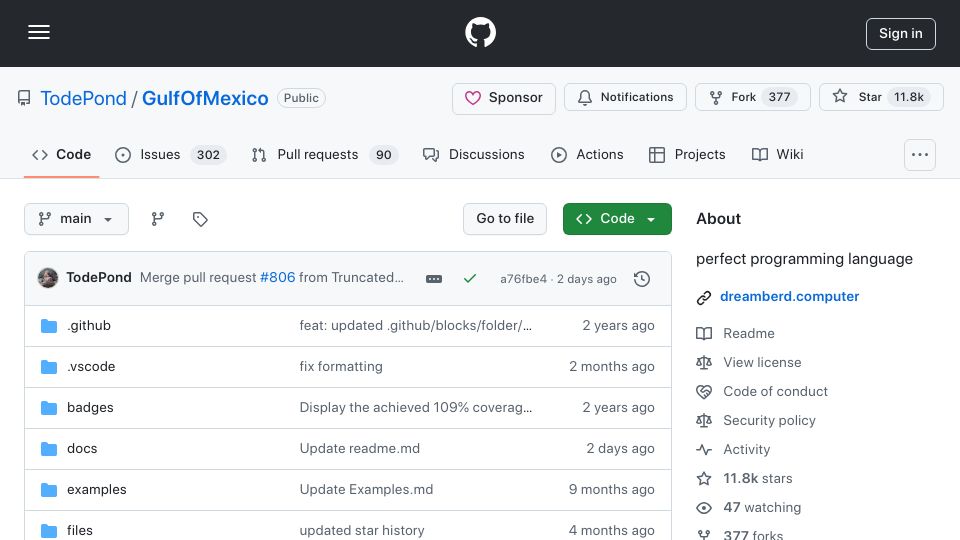
Task: Open the files folder
Action: [x=80, y=531]
